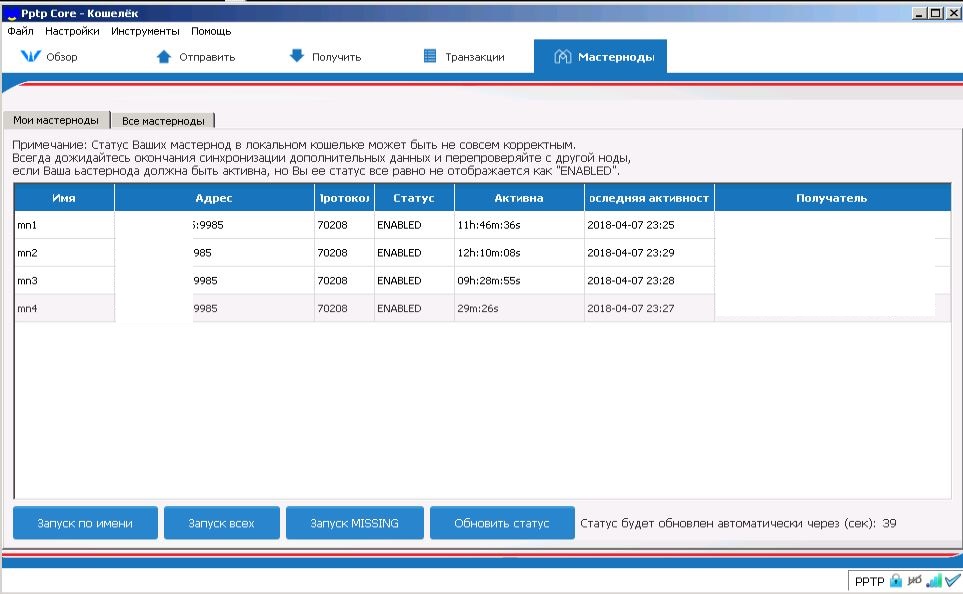This screenshot has height=594, width=963.
Task: Click the active time 12h:10m:08s
Action: (x=489, y=252)
